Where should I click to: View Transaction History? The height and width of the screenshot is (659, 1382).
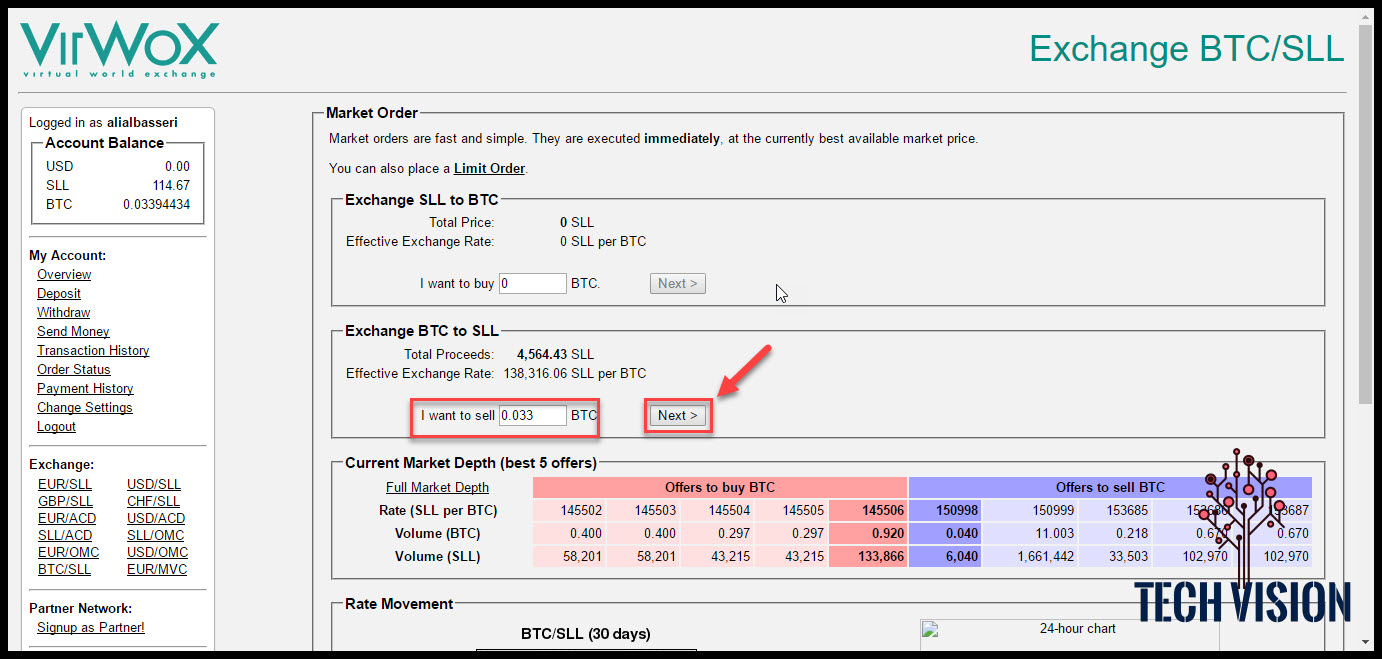tap(93, 350)
